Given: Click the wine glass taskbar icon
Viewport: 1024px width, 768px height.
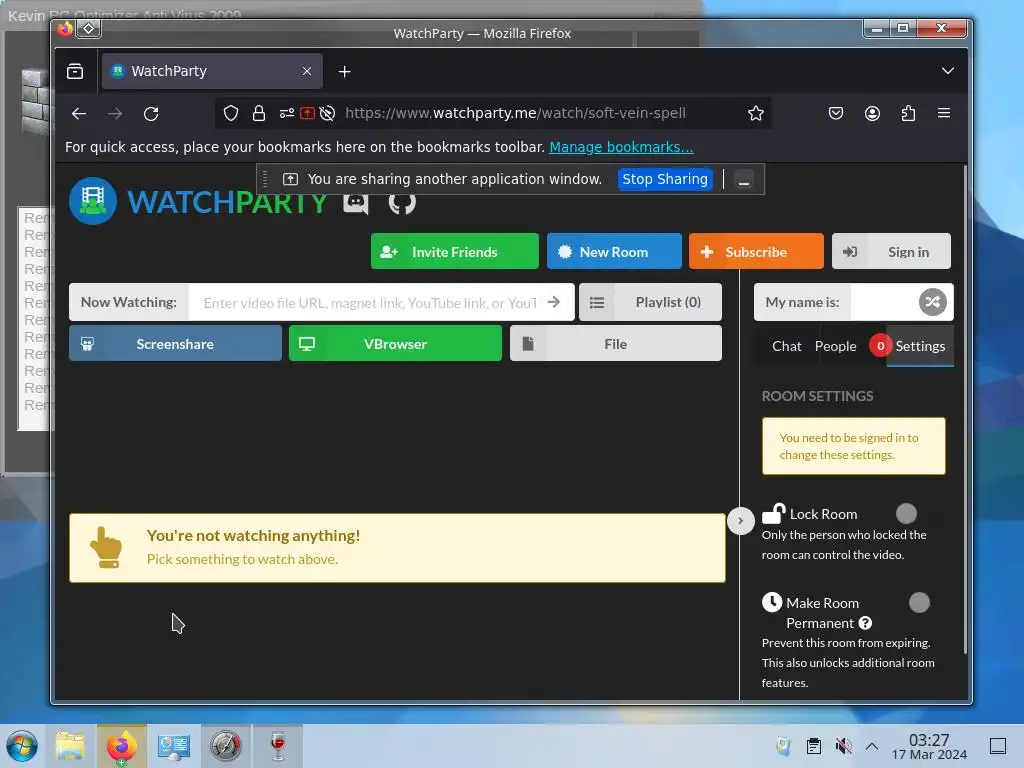Looking at the screenshot, I should (x=278, y=746).
